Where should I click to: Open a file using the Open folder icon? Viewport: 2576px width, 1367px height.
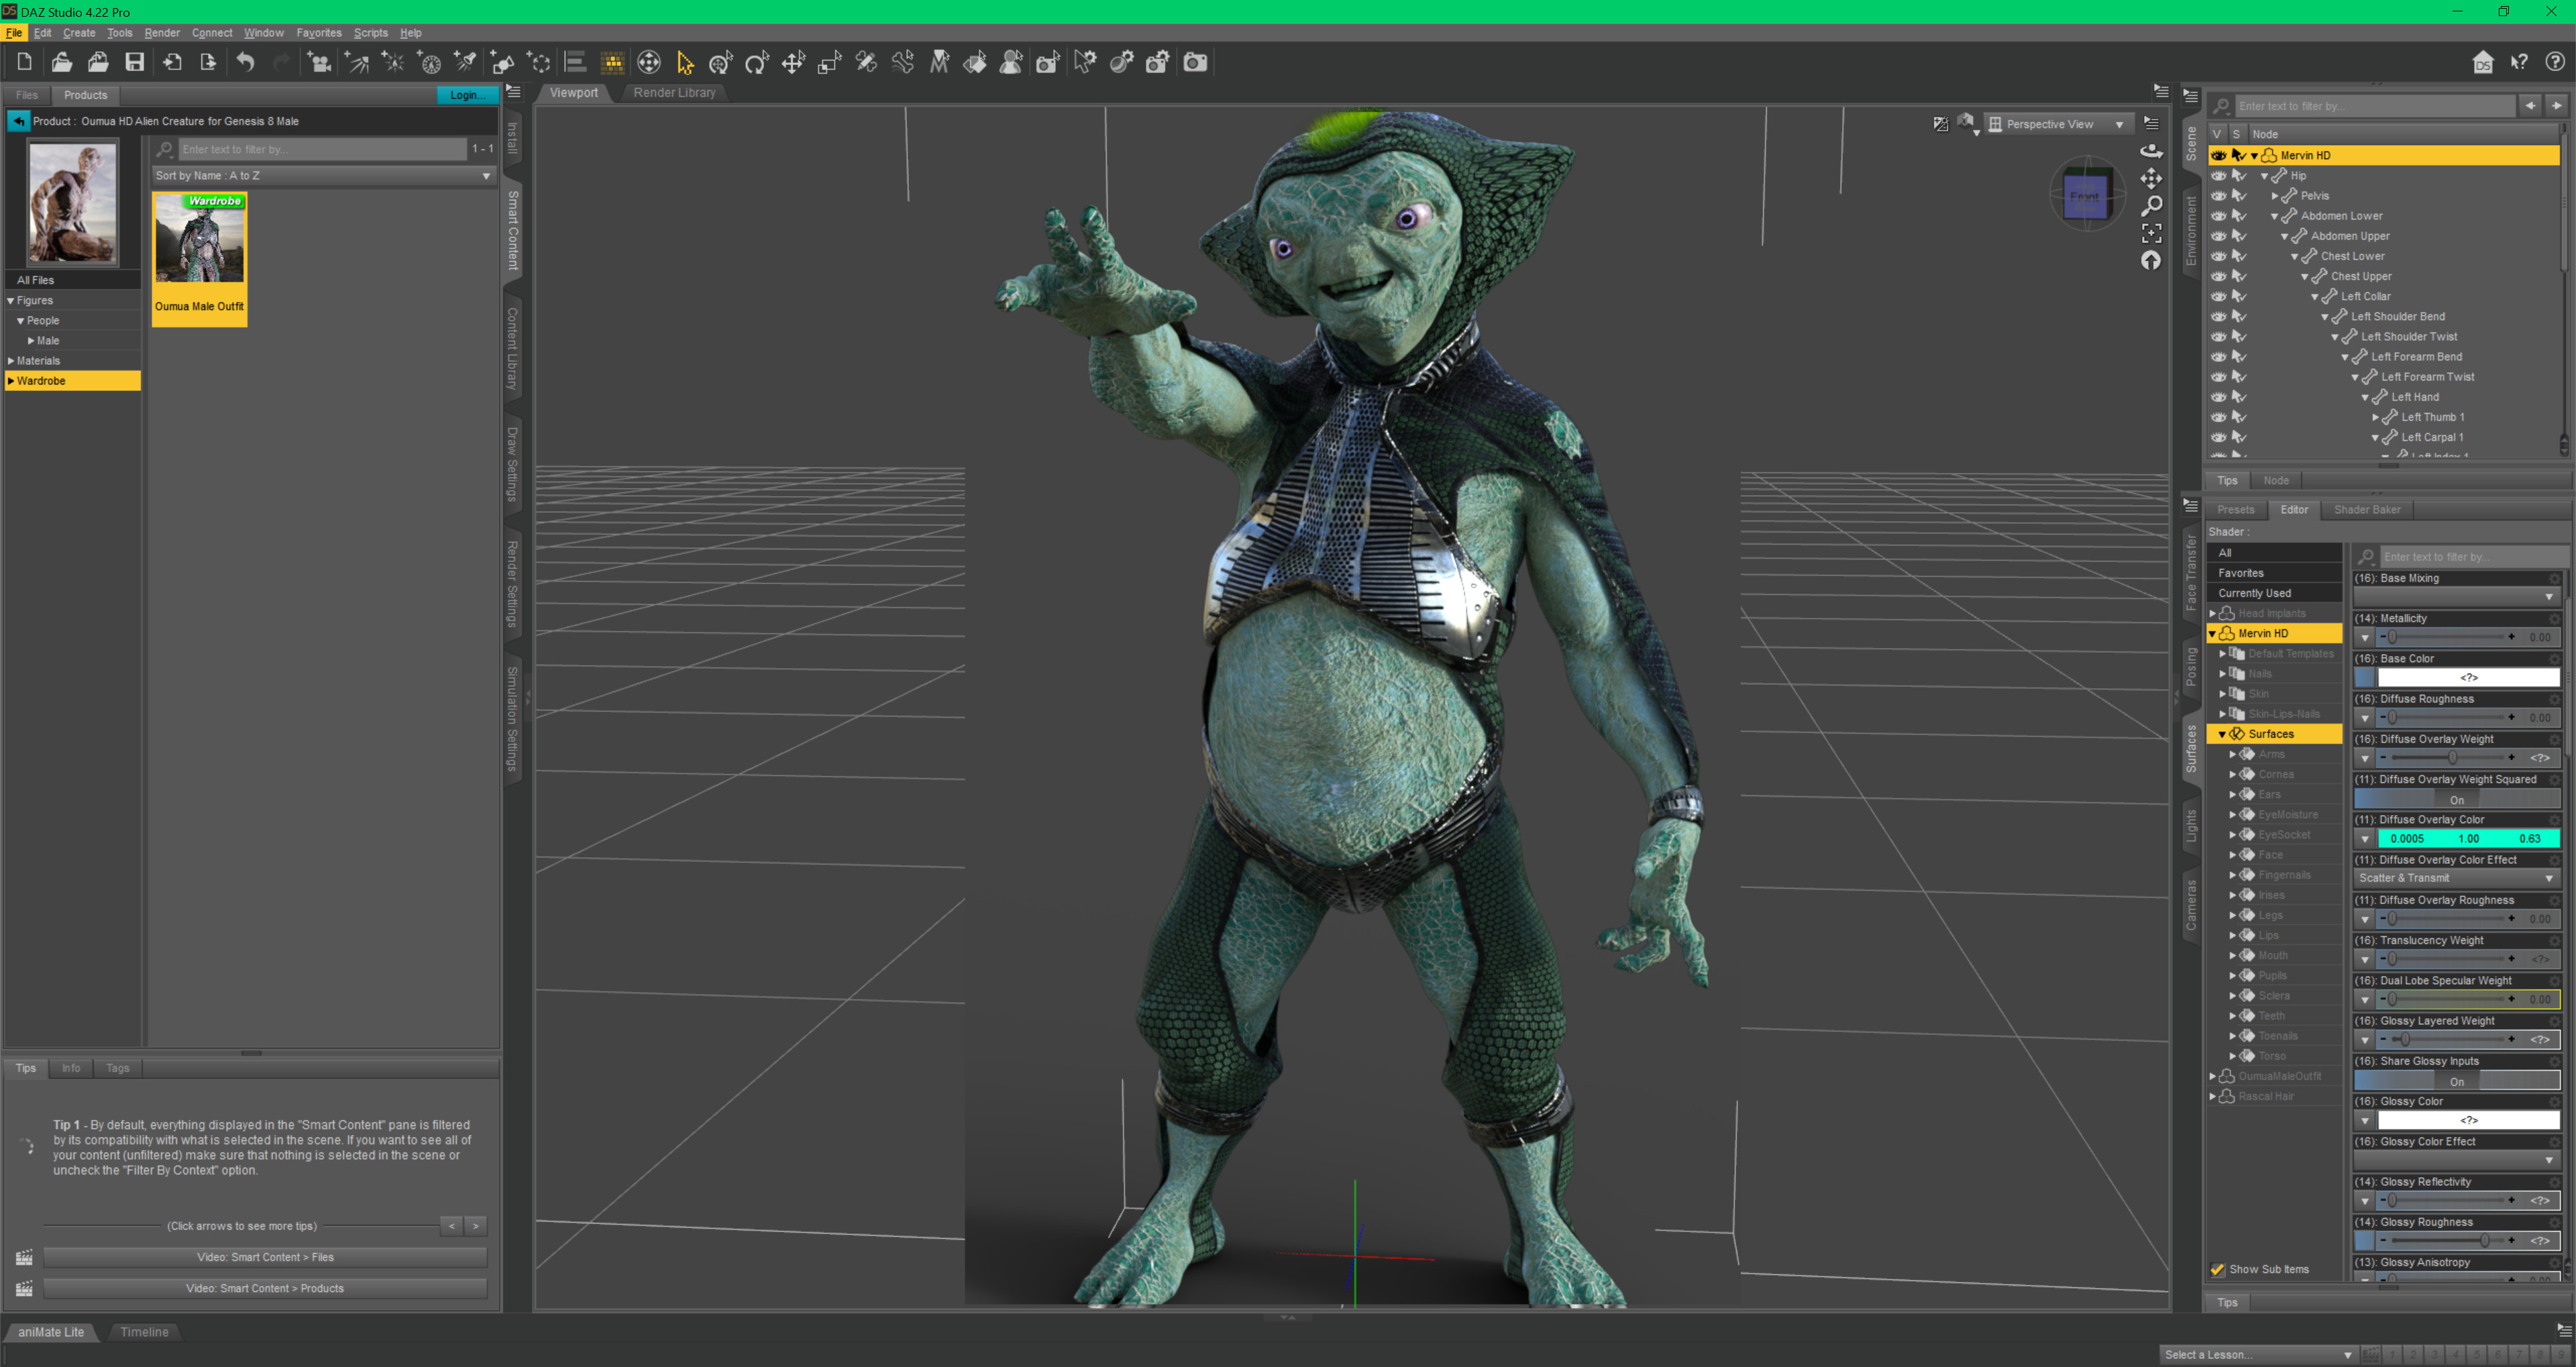[62, 62]
